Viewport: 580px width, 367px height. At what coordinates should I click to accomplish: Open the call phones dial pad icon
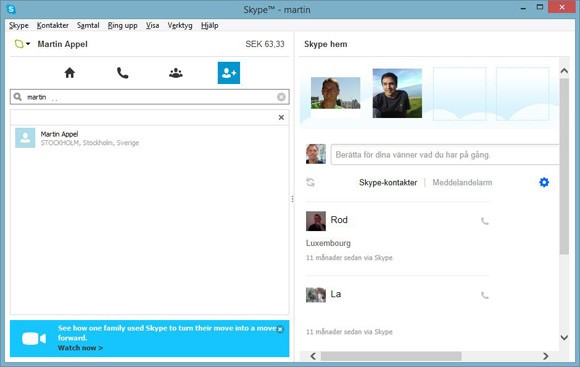(x=122, y=73)
